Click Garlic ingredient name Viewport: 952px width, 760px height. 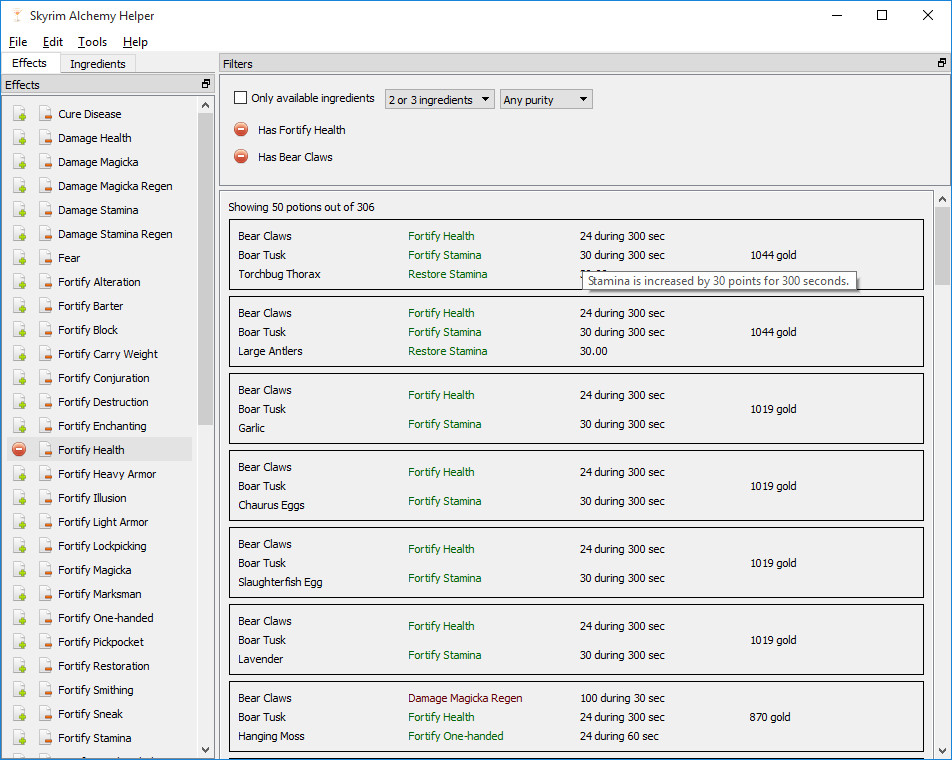tap(251, 428)
